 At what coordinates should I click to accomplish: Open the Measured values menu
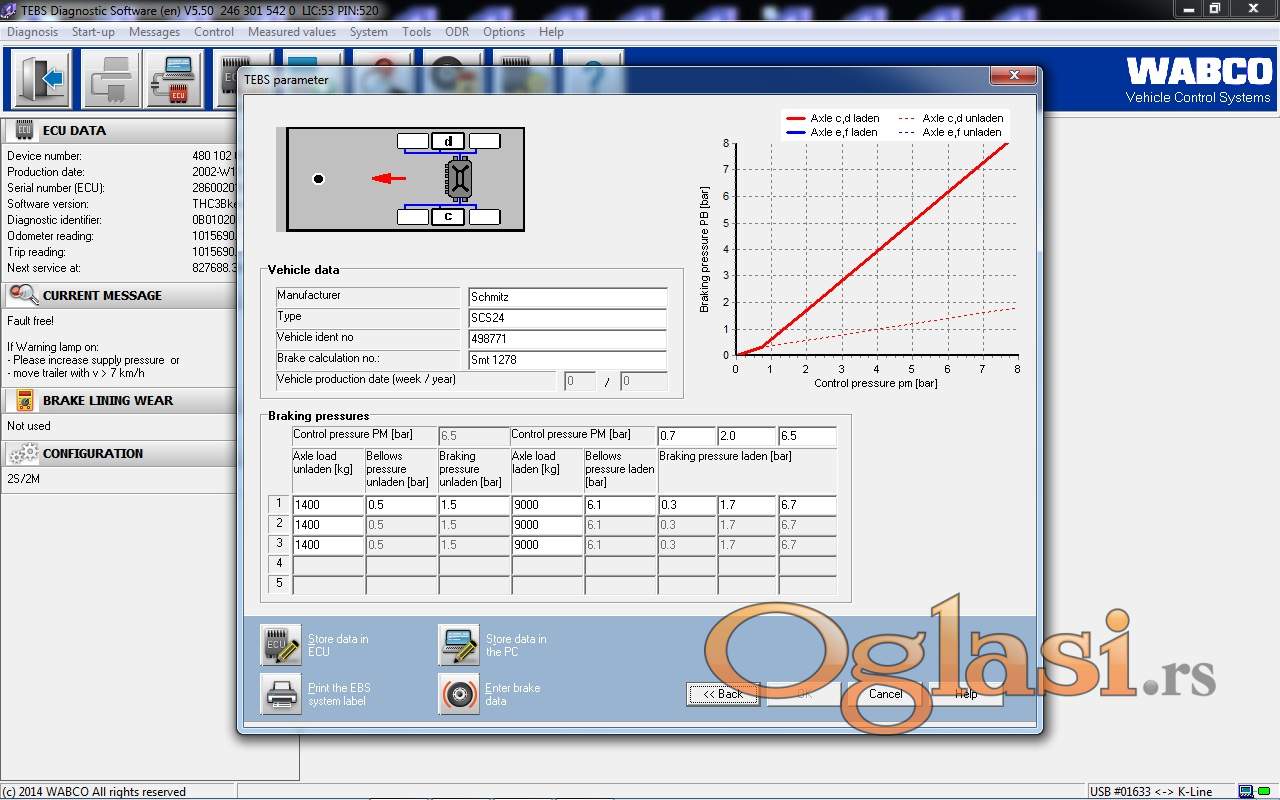[x=292, y=32]
